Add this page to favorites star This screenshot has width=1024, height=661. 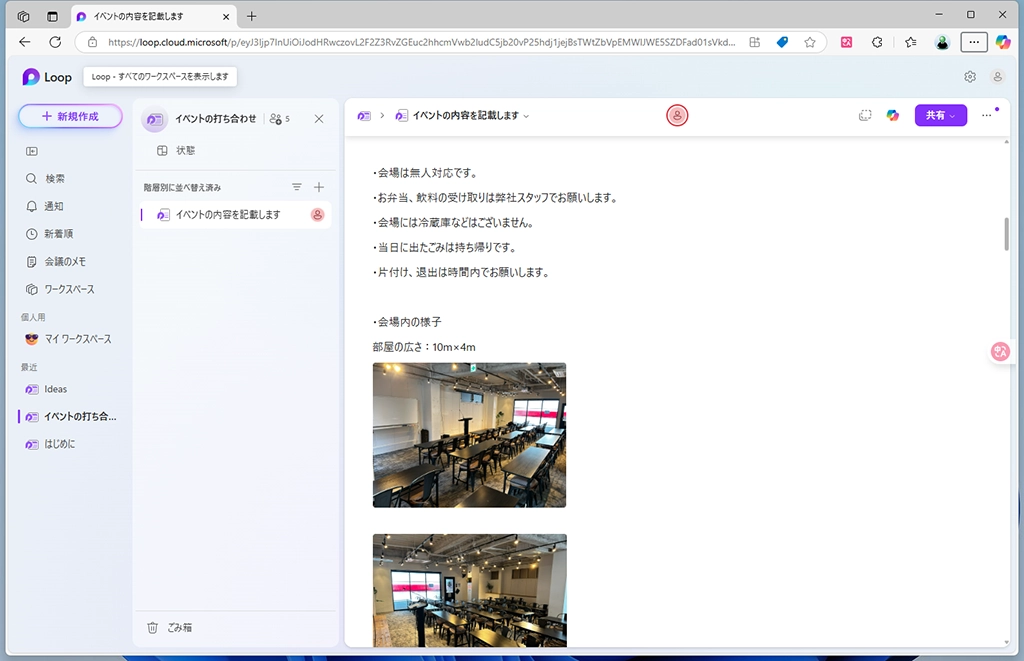(810, 42)
